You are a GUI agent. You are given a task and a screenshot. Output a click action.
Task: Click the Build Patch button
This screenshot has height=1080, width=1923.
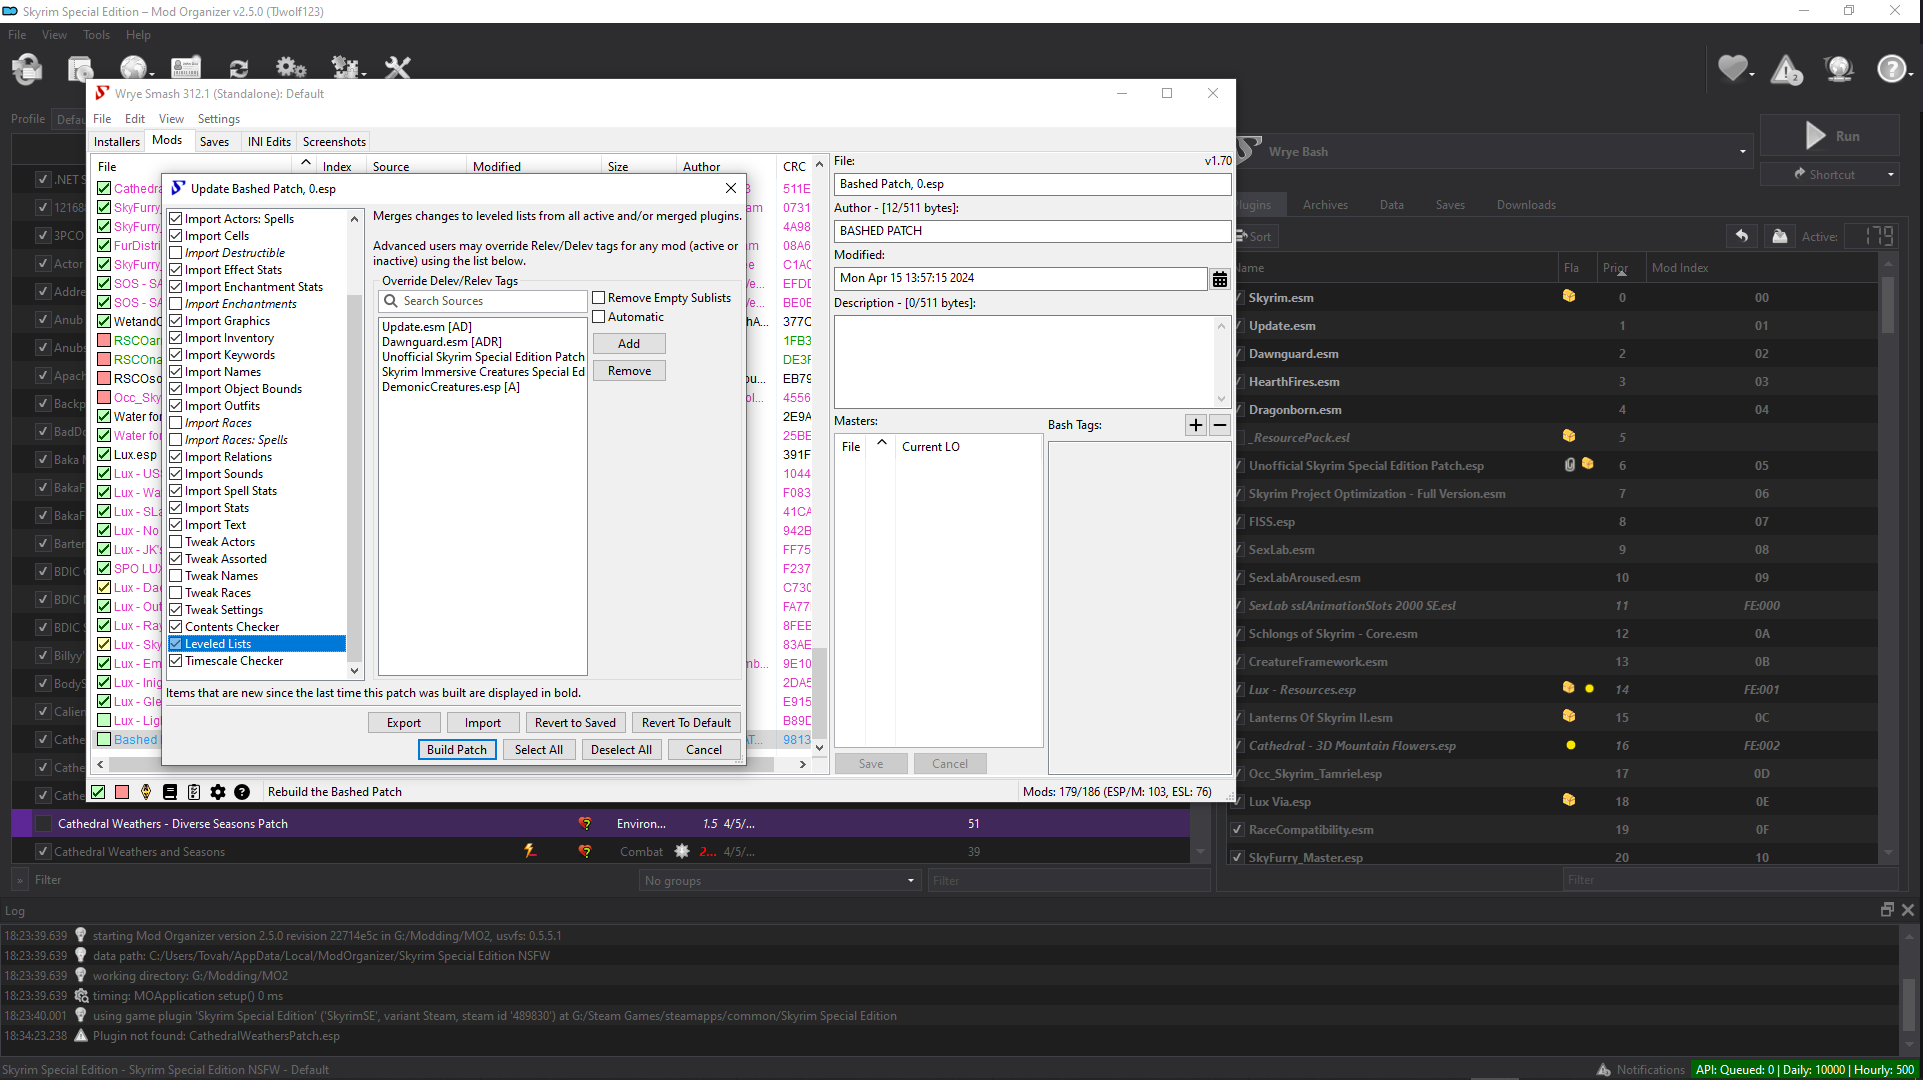click(457, 750)
